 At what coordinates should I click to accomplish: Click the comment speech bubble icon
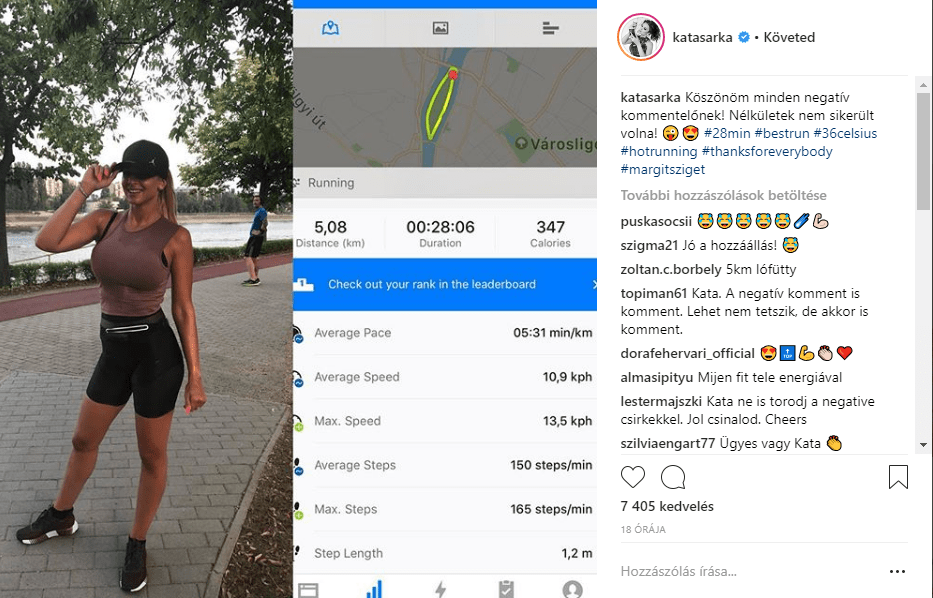pyautogui.click(x=673, y=477)
